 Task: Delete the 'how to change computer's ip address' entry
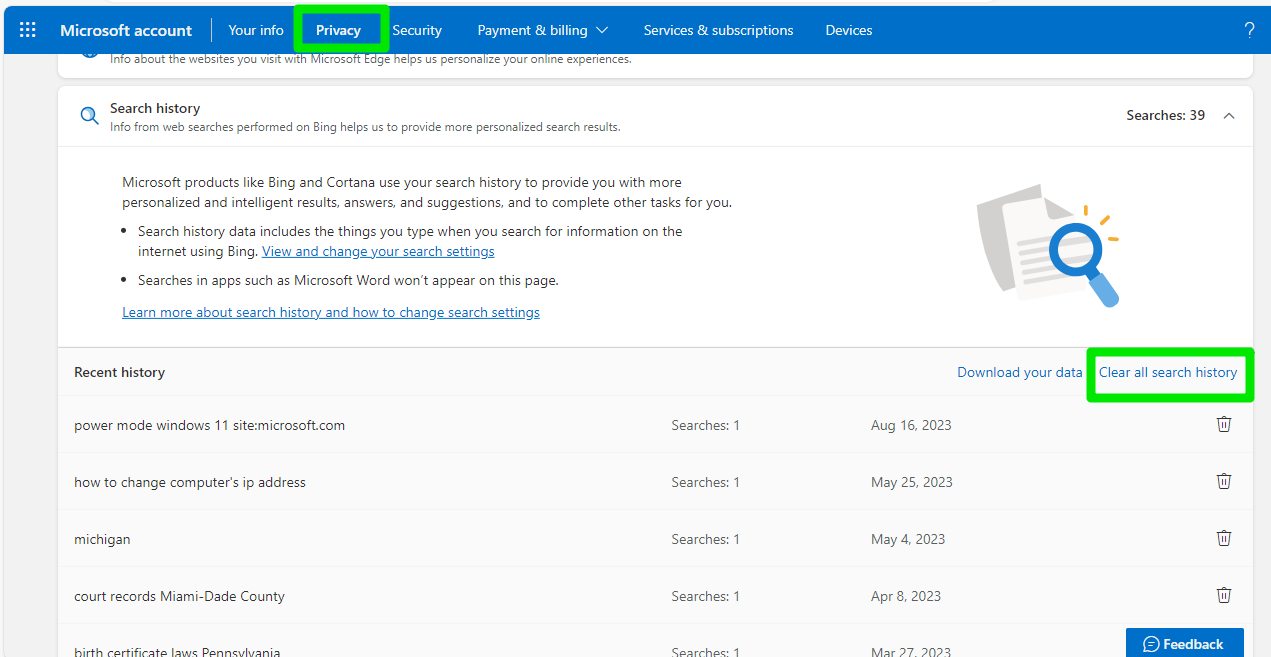click(1223, 481)
